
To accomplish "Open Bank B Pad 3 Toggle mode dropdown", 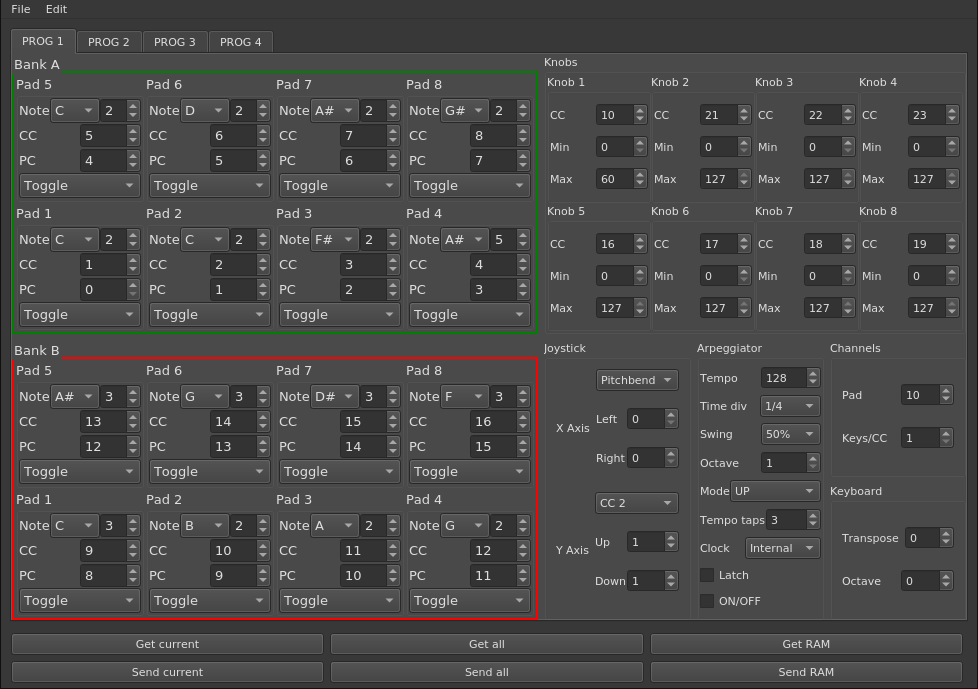I will point(339,601).
